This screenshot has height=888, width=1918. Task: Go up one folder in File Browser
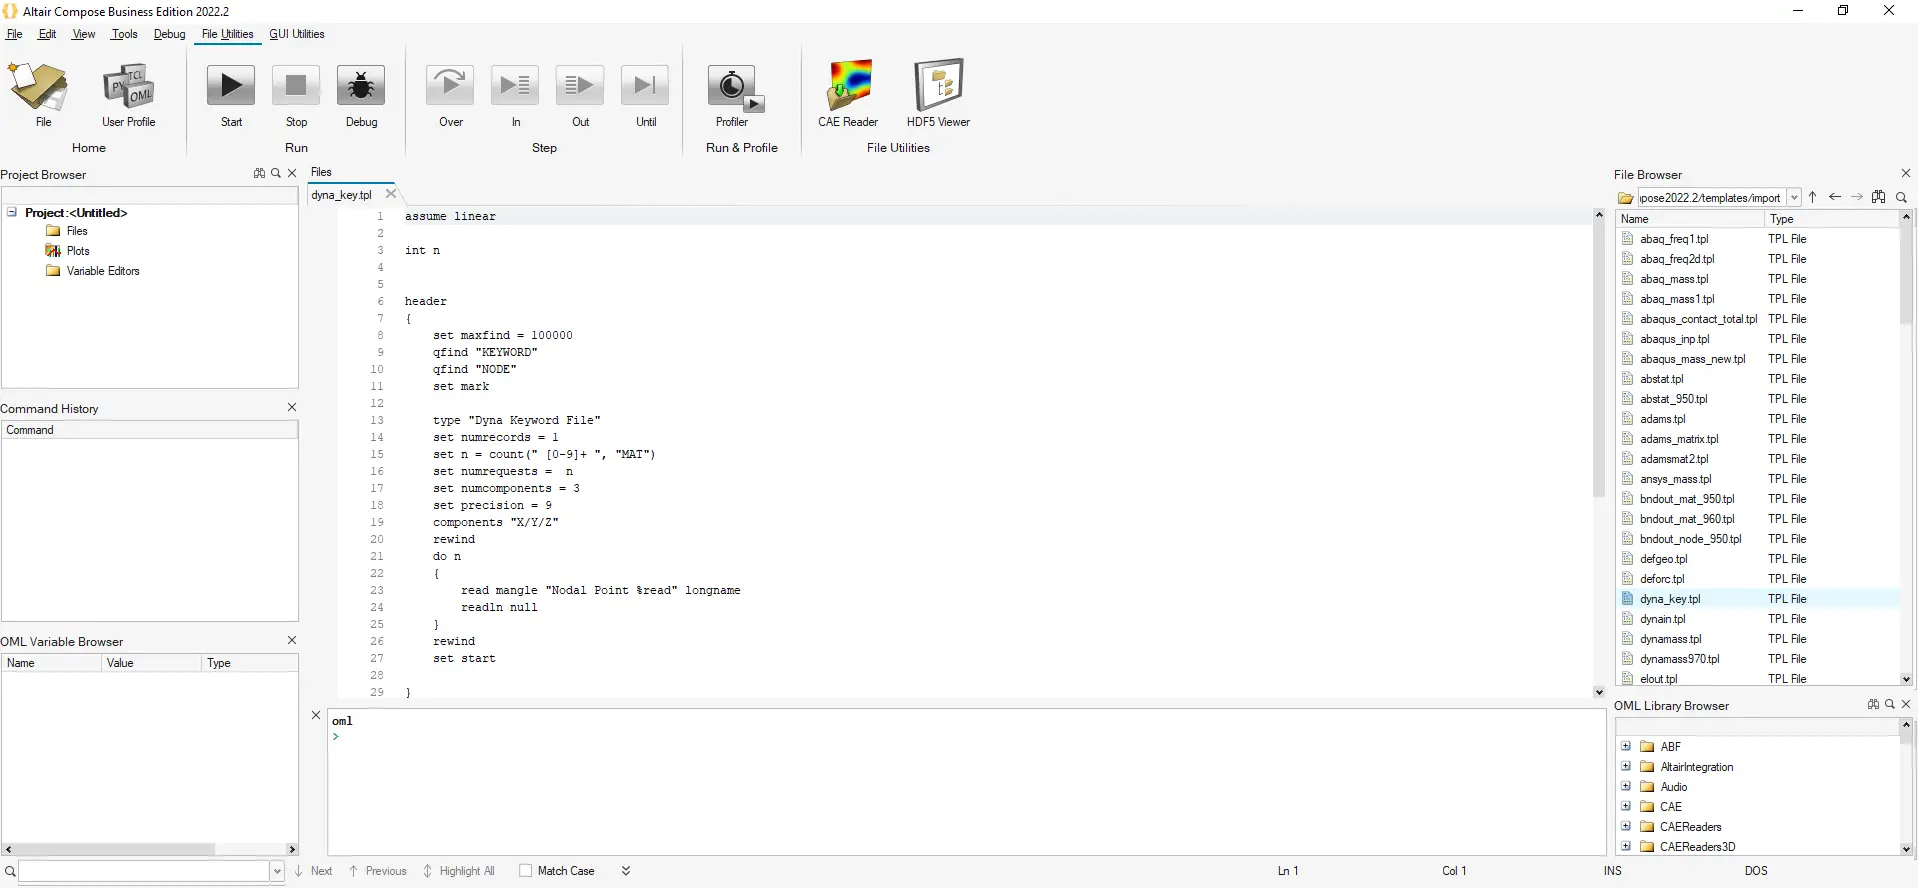(1813, 197)
